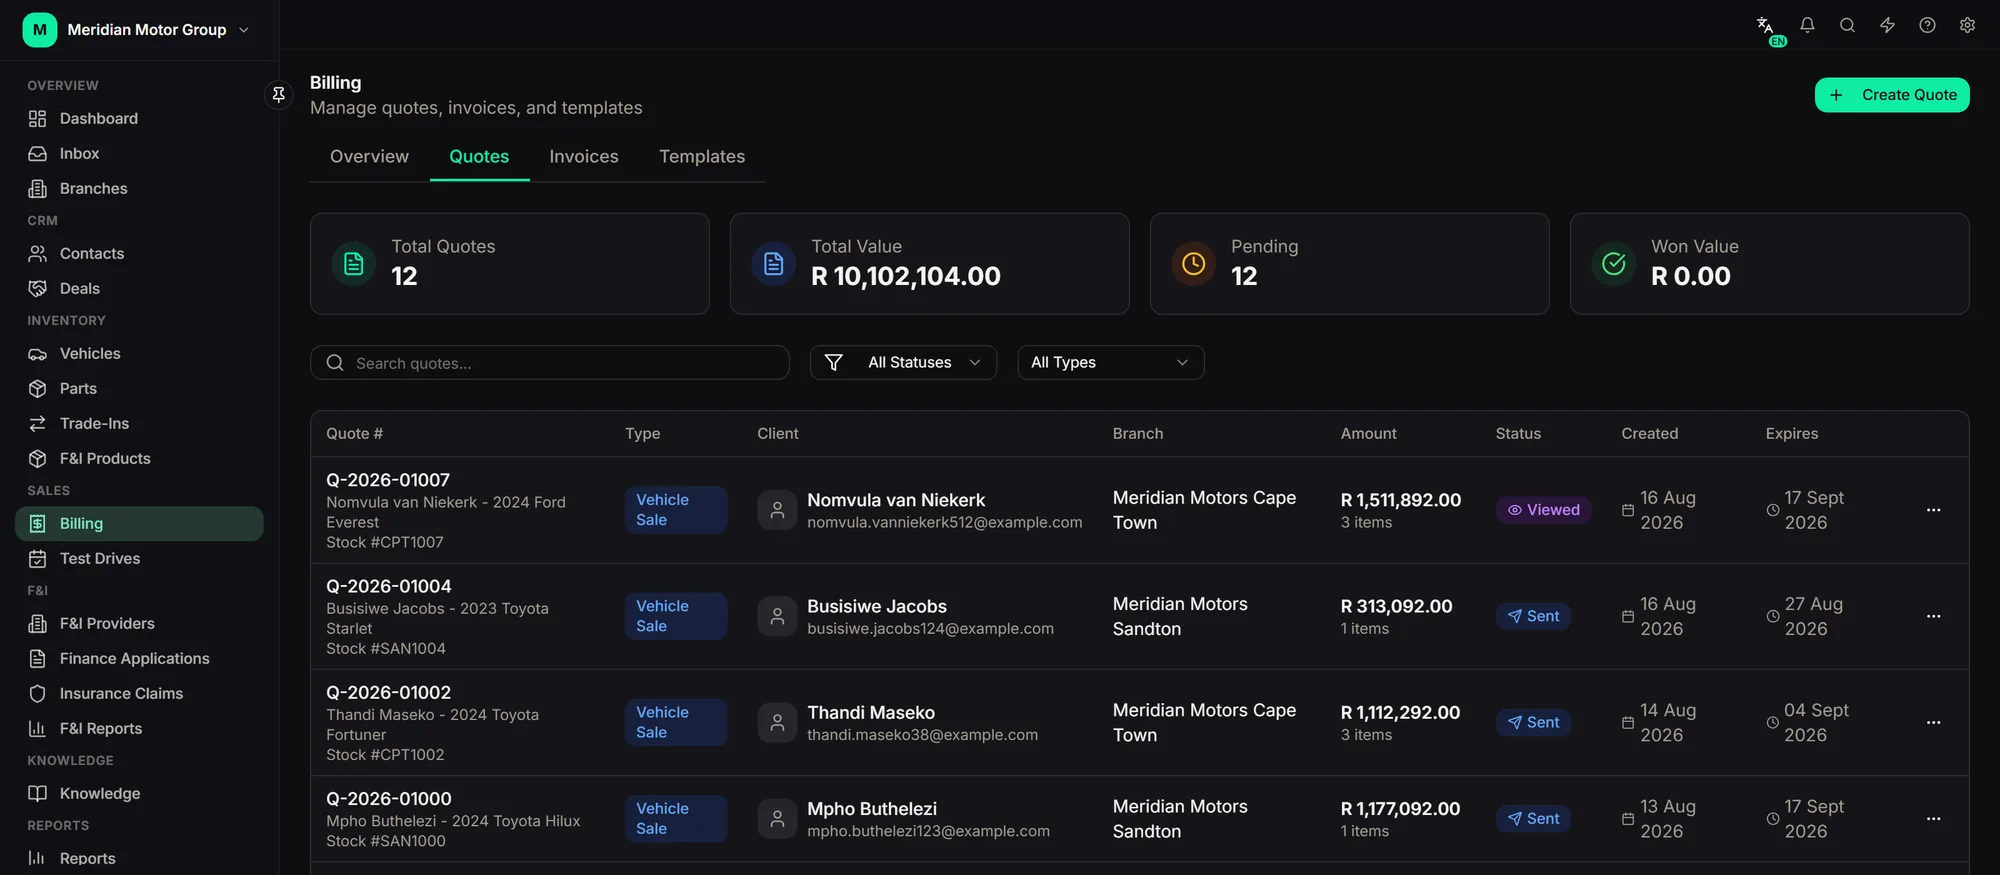Go to Branches in sidebar
Viewport: 2000px width, 875px height.
click(x=139, y=188)
